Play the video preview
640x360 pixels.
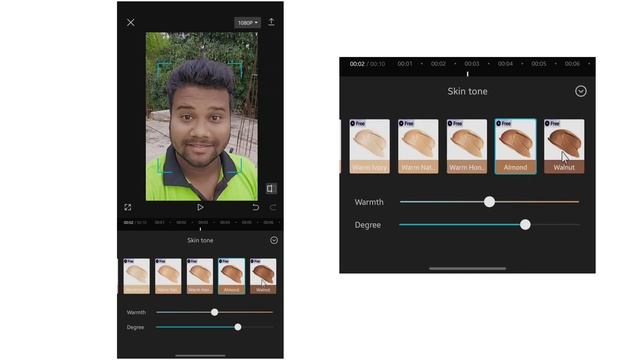pos(200,207)
